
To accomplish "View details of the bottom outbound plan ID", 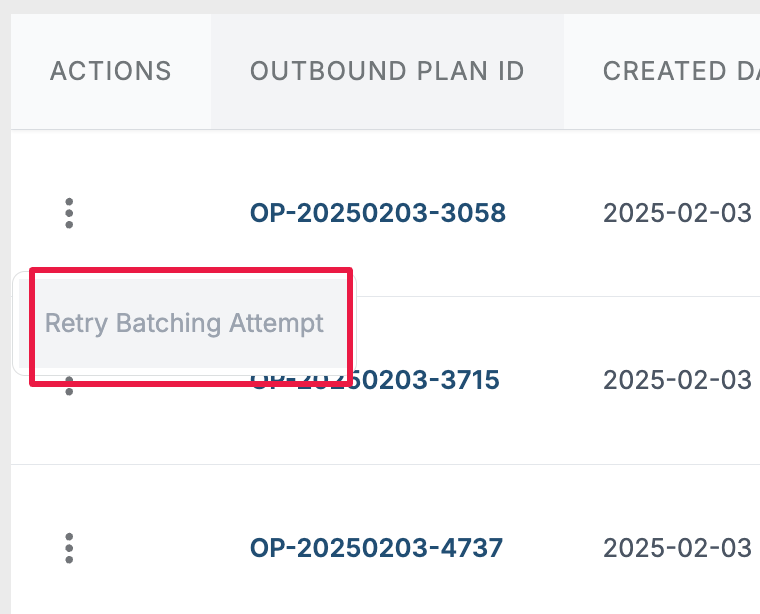I will [x=376, y=548].
